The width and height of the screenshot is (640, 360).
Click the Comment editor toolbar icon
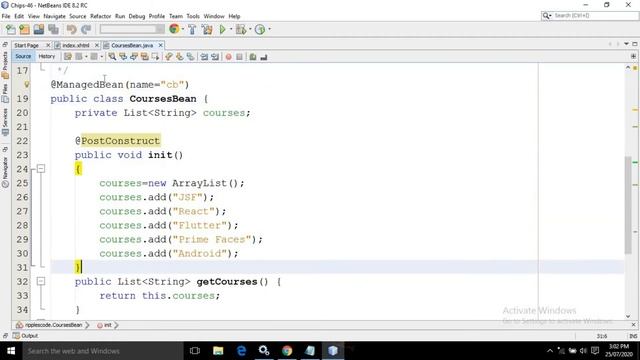point(253,57)
